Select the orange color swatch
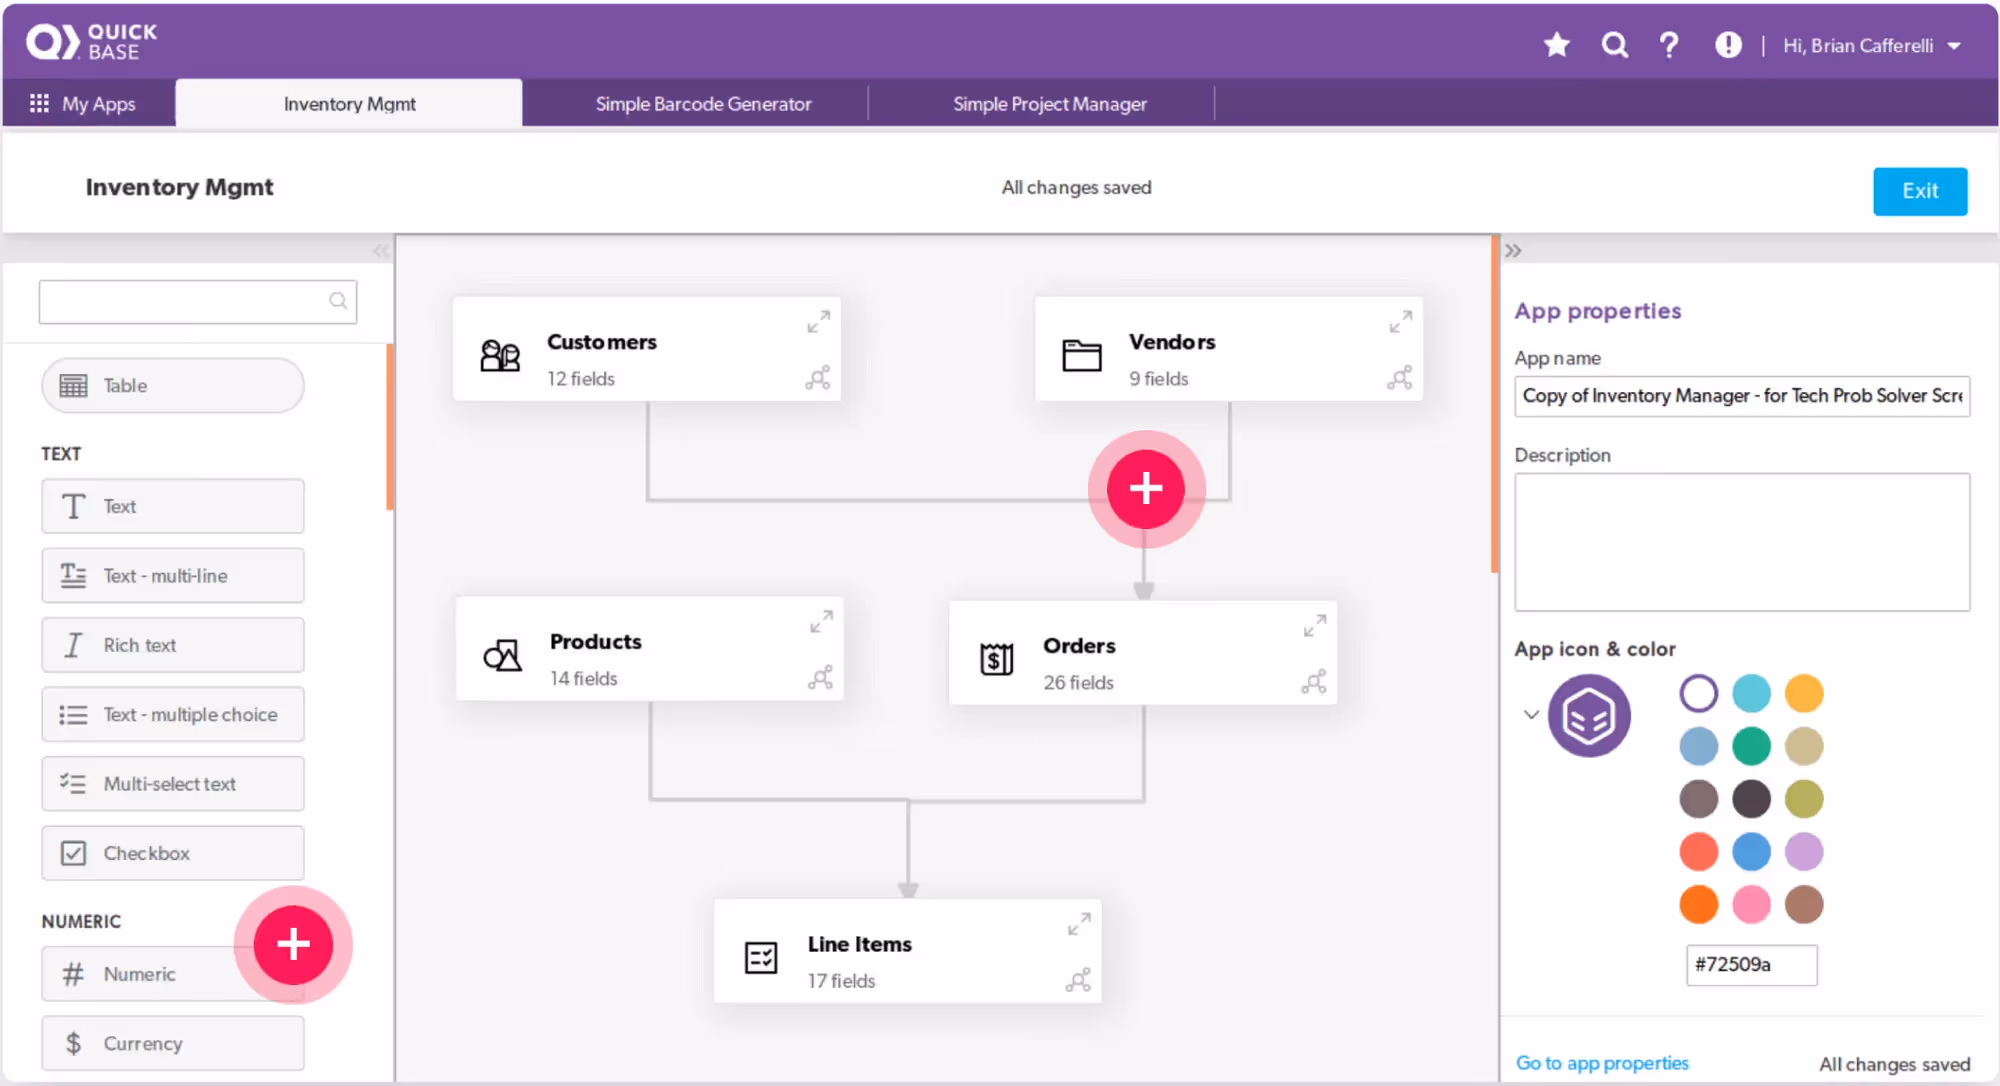The image size is (2000, 1086). tap(1698, 904)
